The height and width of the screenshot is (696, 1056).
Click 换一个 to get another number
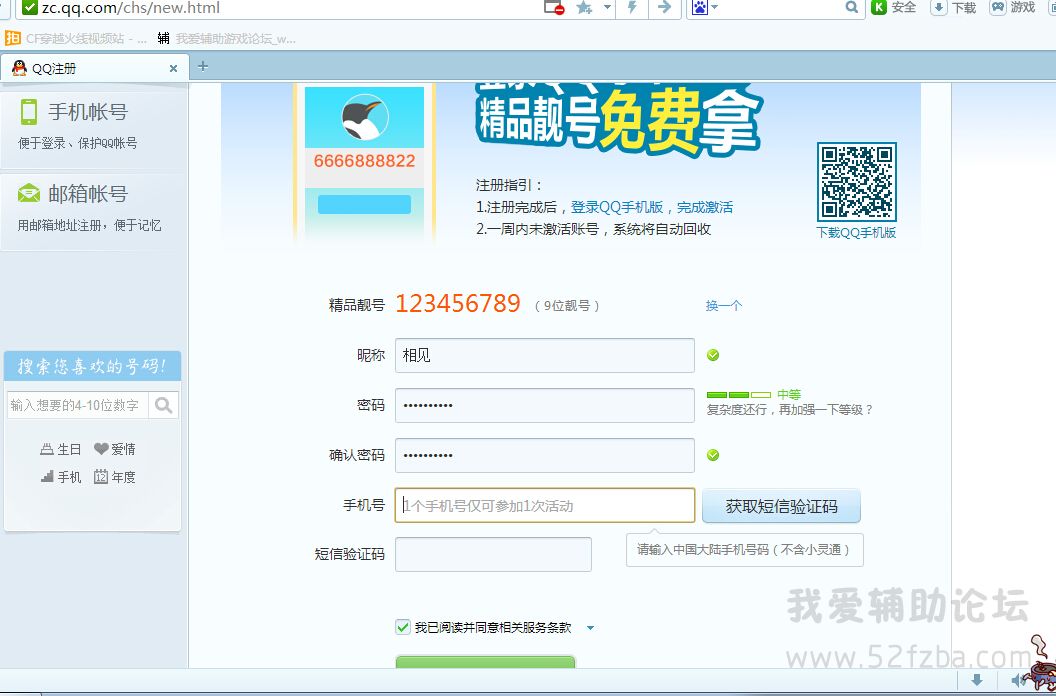[724, 305]
